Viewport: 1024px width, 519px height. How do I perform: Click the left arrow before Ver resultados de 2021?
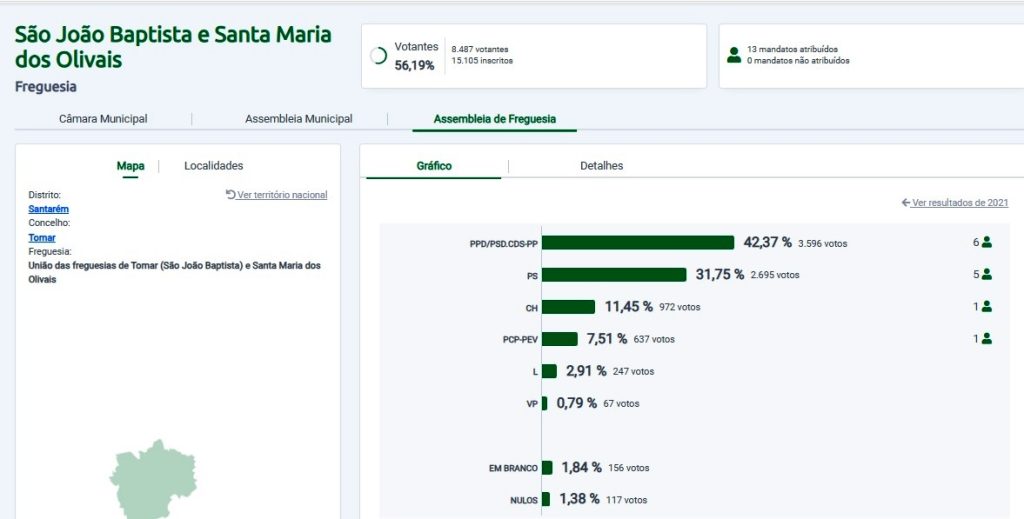tap(906, 203)
